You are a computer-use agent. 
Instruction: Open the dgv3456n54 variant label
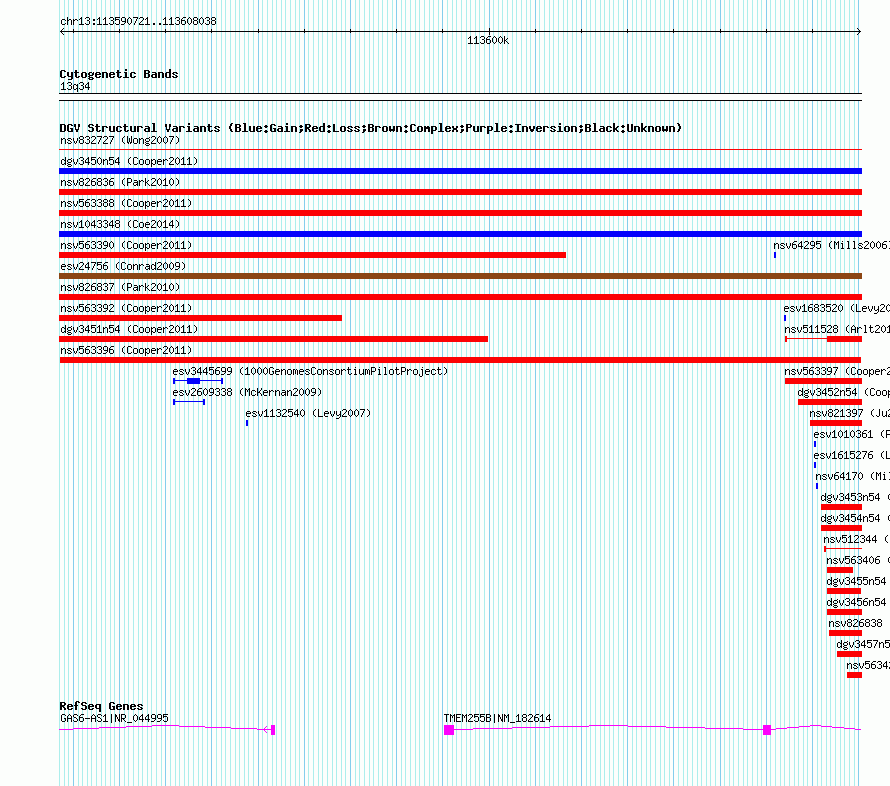point(856,602)
